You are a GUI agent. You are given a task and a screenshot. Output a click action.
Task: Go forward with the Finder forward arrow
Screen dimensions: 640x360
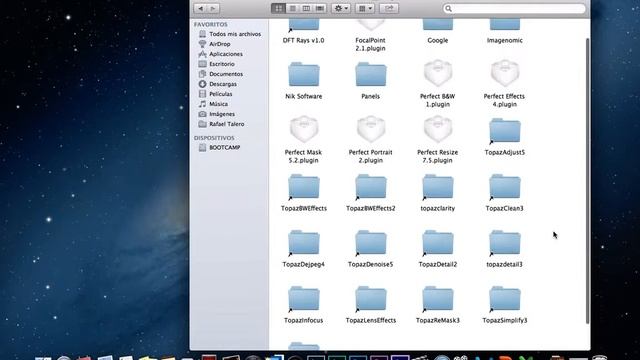click(x=213, y=8)
